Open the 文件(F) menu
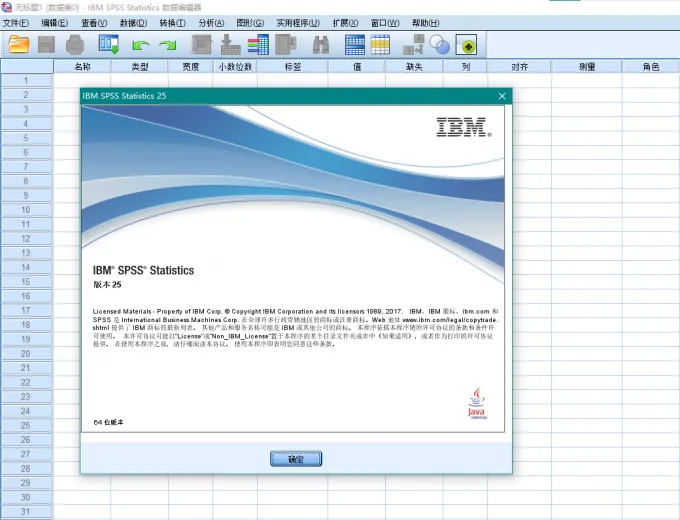 tap(16, 23)
